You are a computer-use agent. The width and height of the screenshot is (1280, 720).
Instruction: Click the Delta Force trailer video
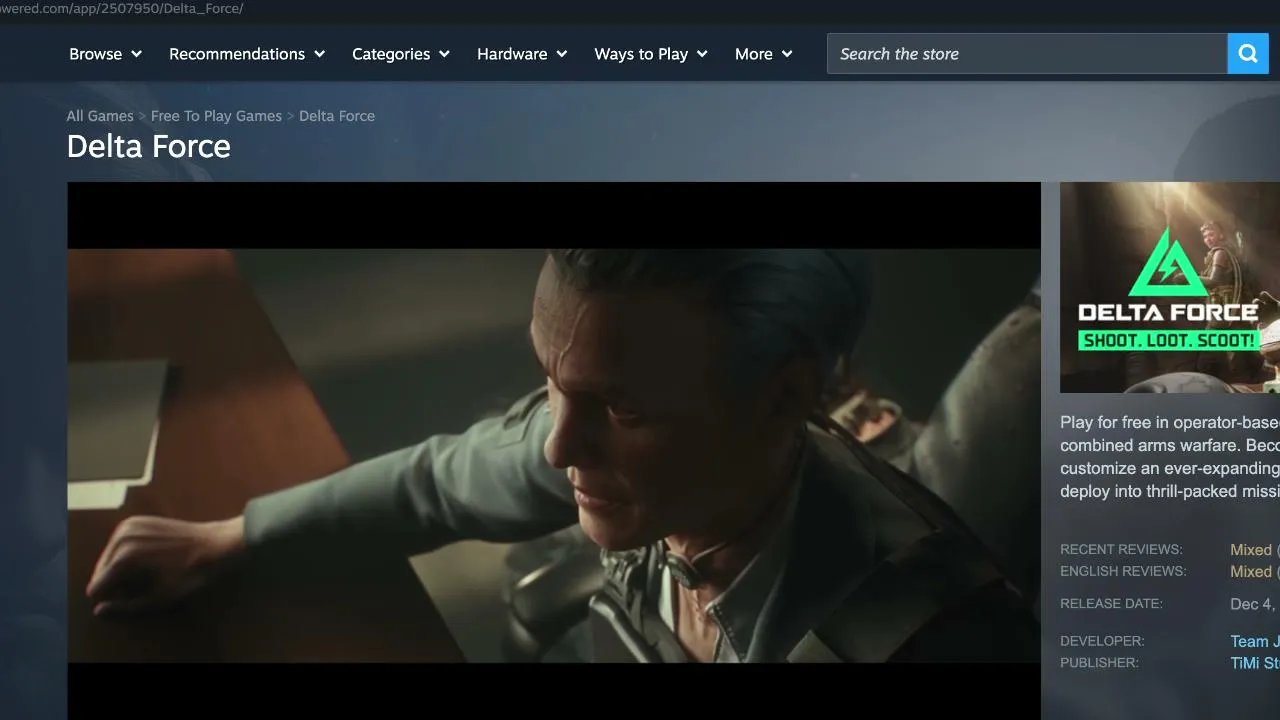click(x=554, y=451)
